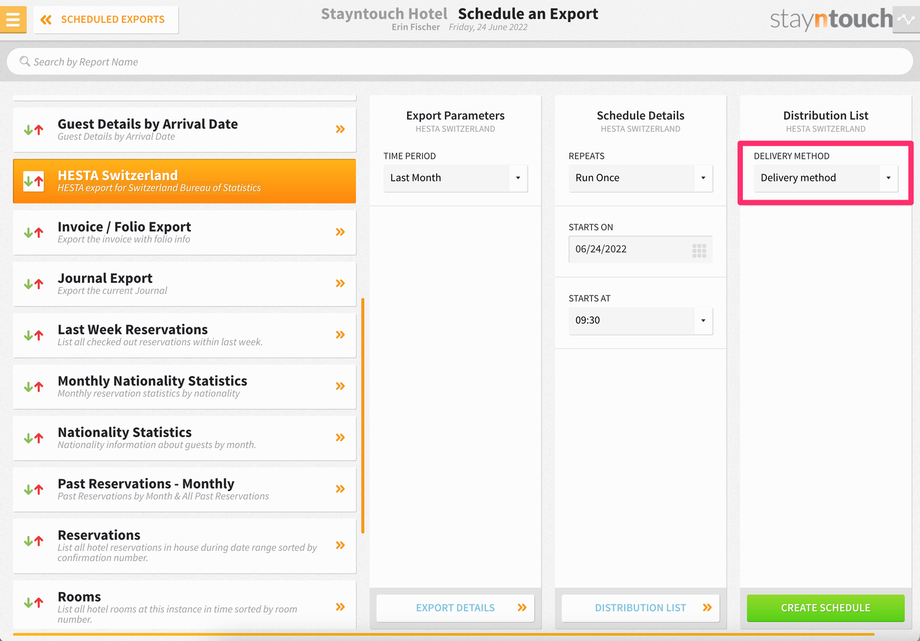Image resolution: width=920 pixels, height=641 pixels.
Task: Click the export arrows icon for Past Reservations - Monthly
Action: 33,490
